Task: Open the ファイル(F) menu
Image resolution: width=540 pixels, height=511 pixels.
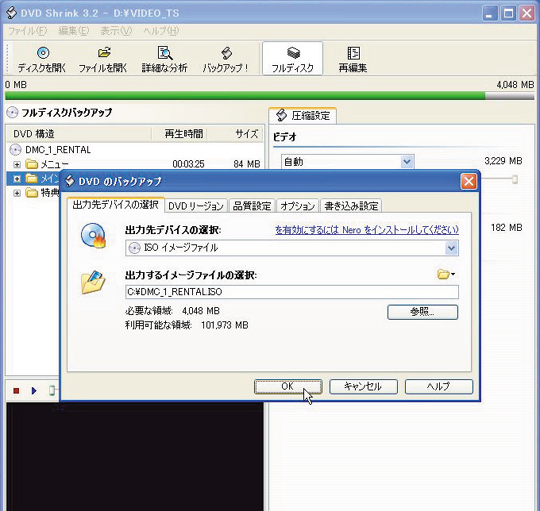Action: 27,31
